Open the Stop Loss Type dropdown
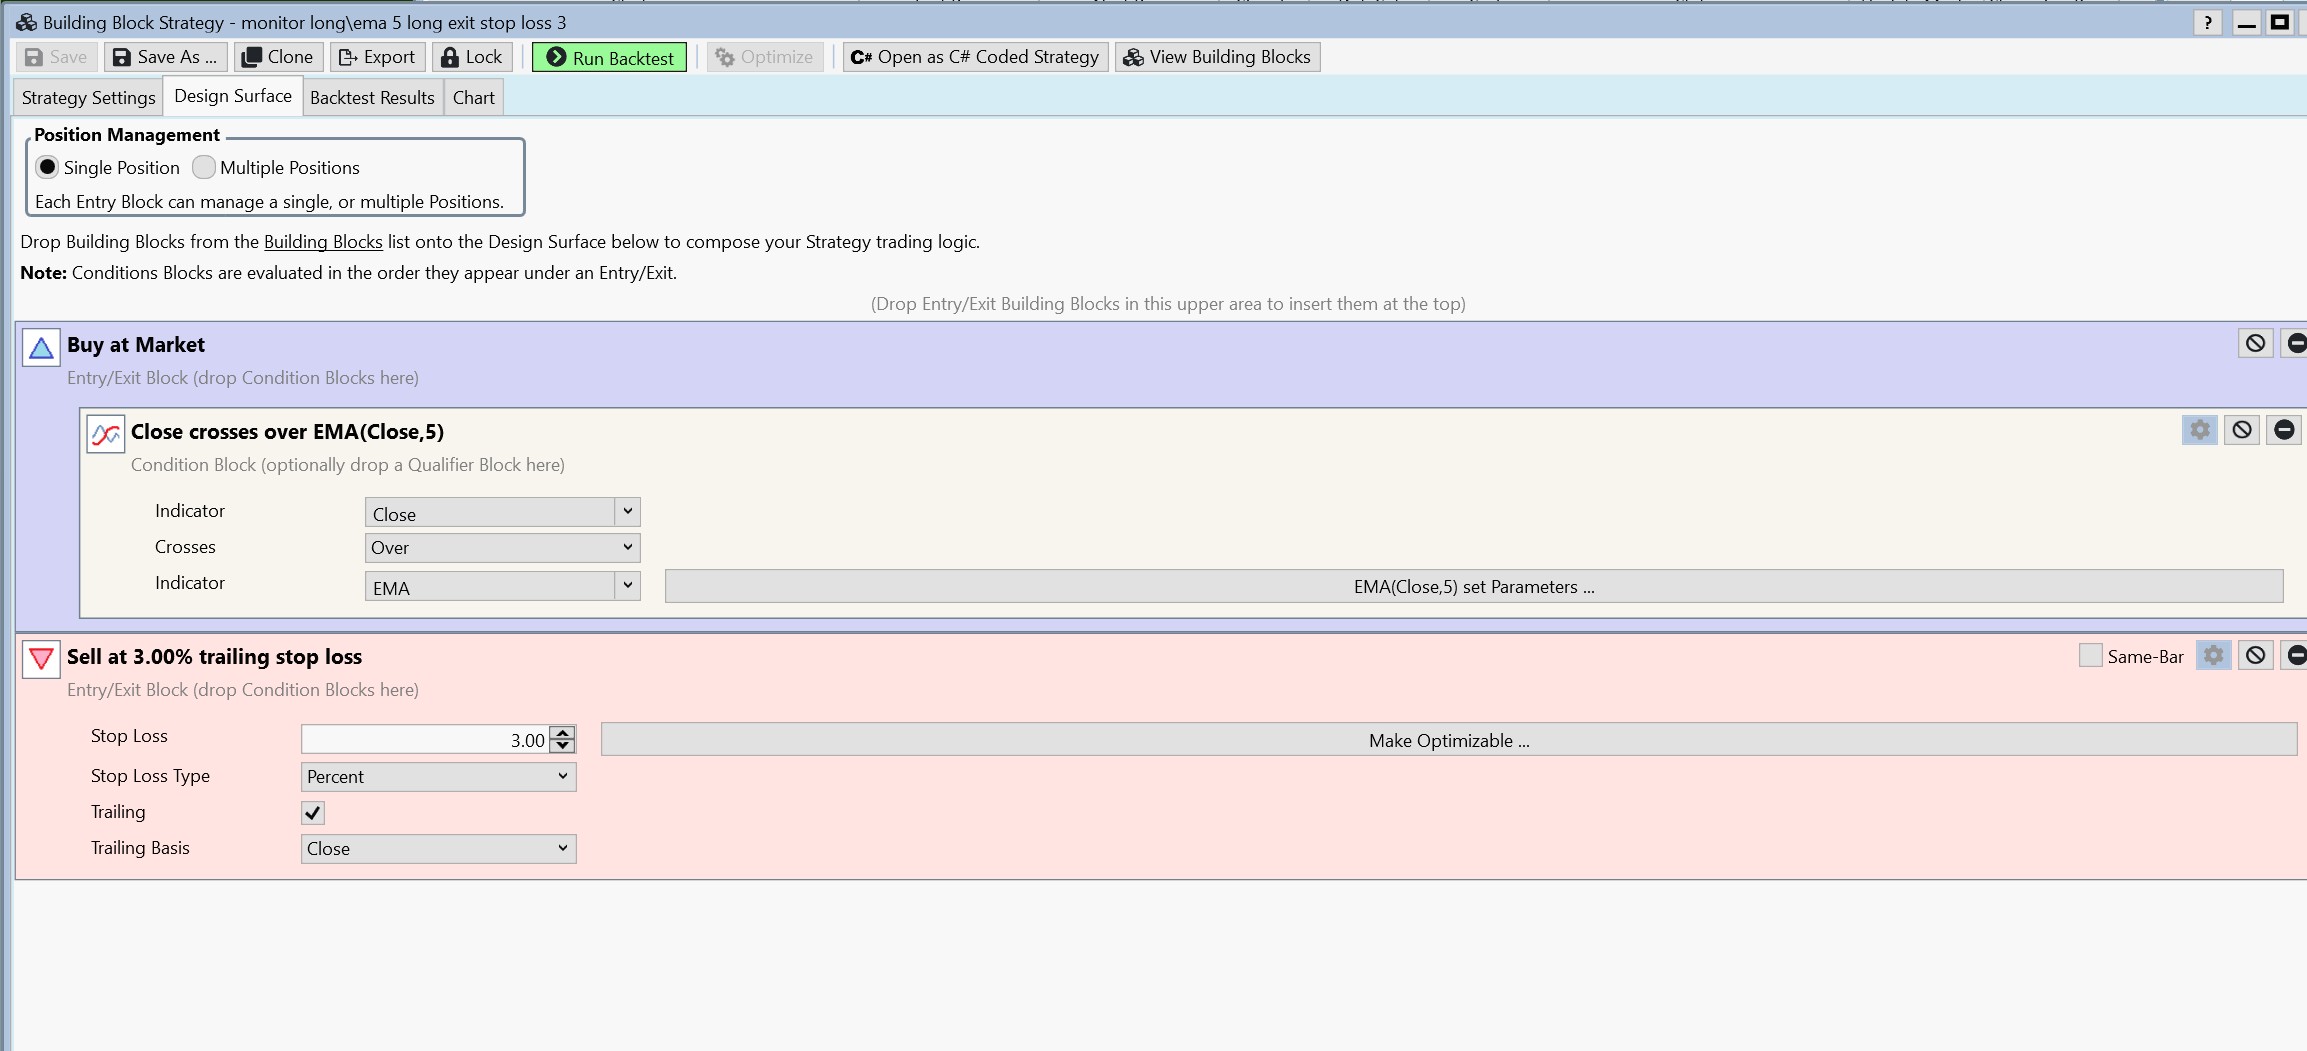The image size is (2307, 1051). tap(438, 777)
